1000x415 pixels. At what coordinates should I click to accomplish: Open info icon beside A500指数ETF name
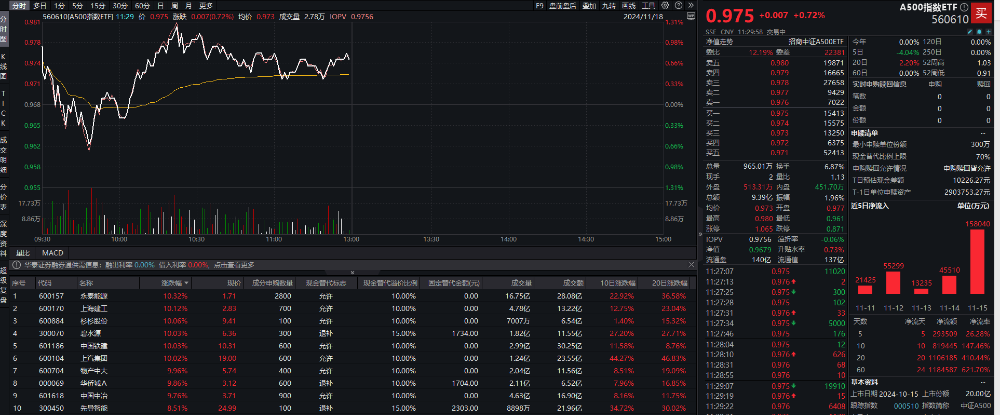964,8
